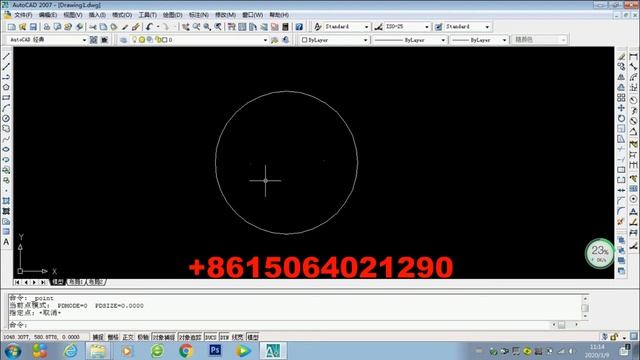
Task: Open the AutoCAD 经典 workspace dropdown
Action: (84, 40)
